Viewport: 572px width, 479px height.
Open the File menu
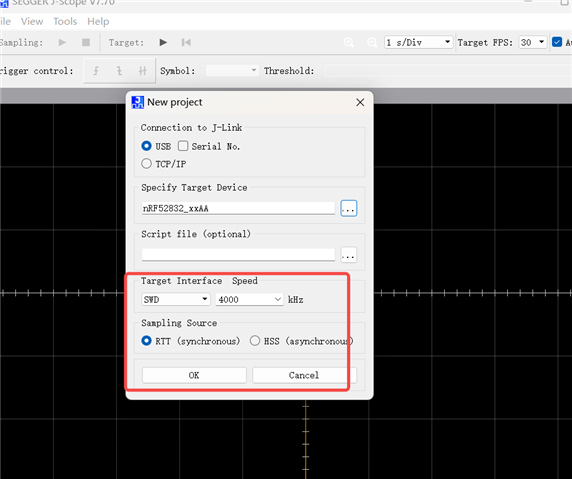[5, 22]
